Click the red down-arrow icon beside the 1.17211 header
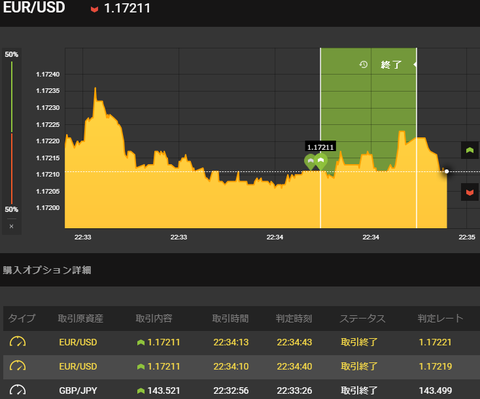The image size is (480, 399). click(94, 9)
